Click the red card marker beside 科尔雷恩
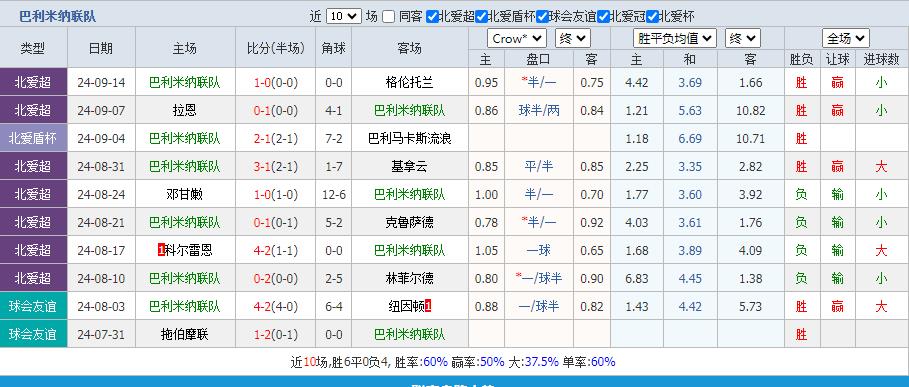 pos(161,250)
